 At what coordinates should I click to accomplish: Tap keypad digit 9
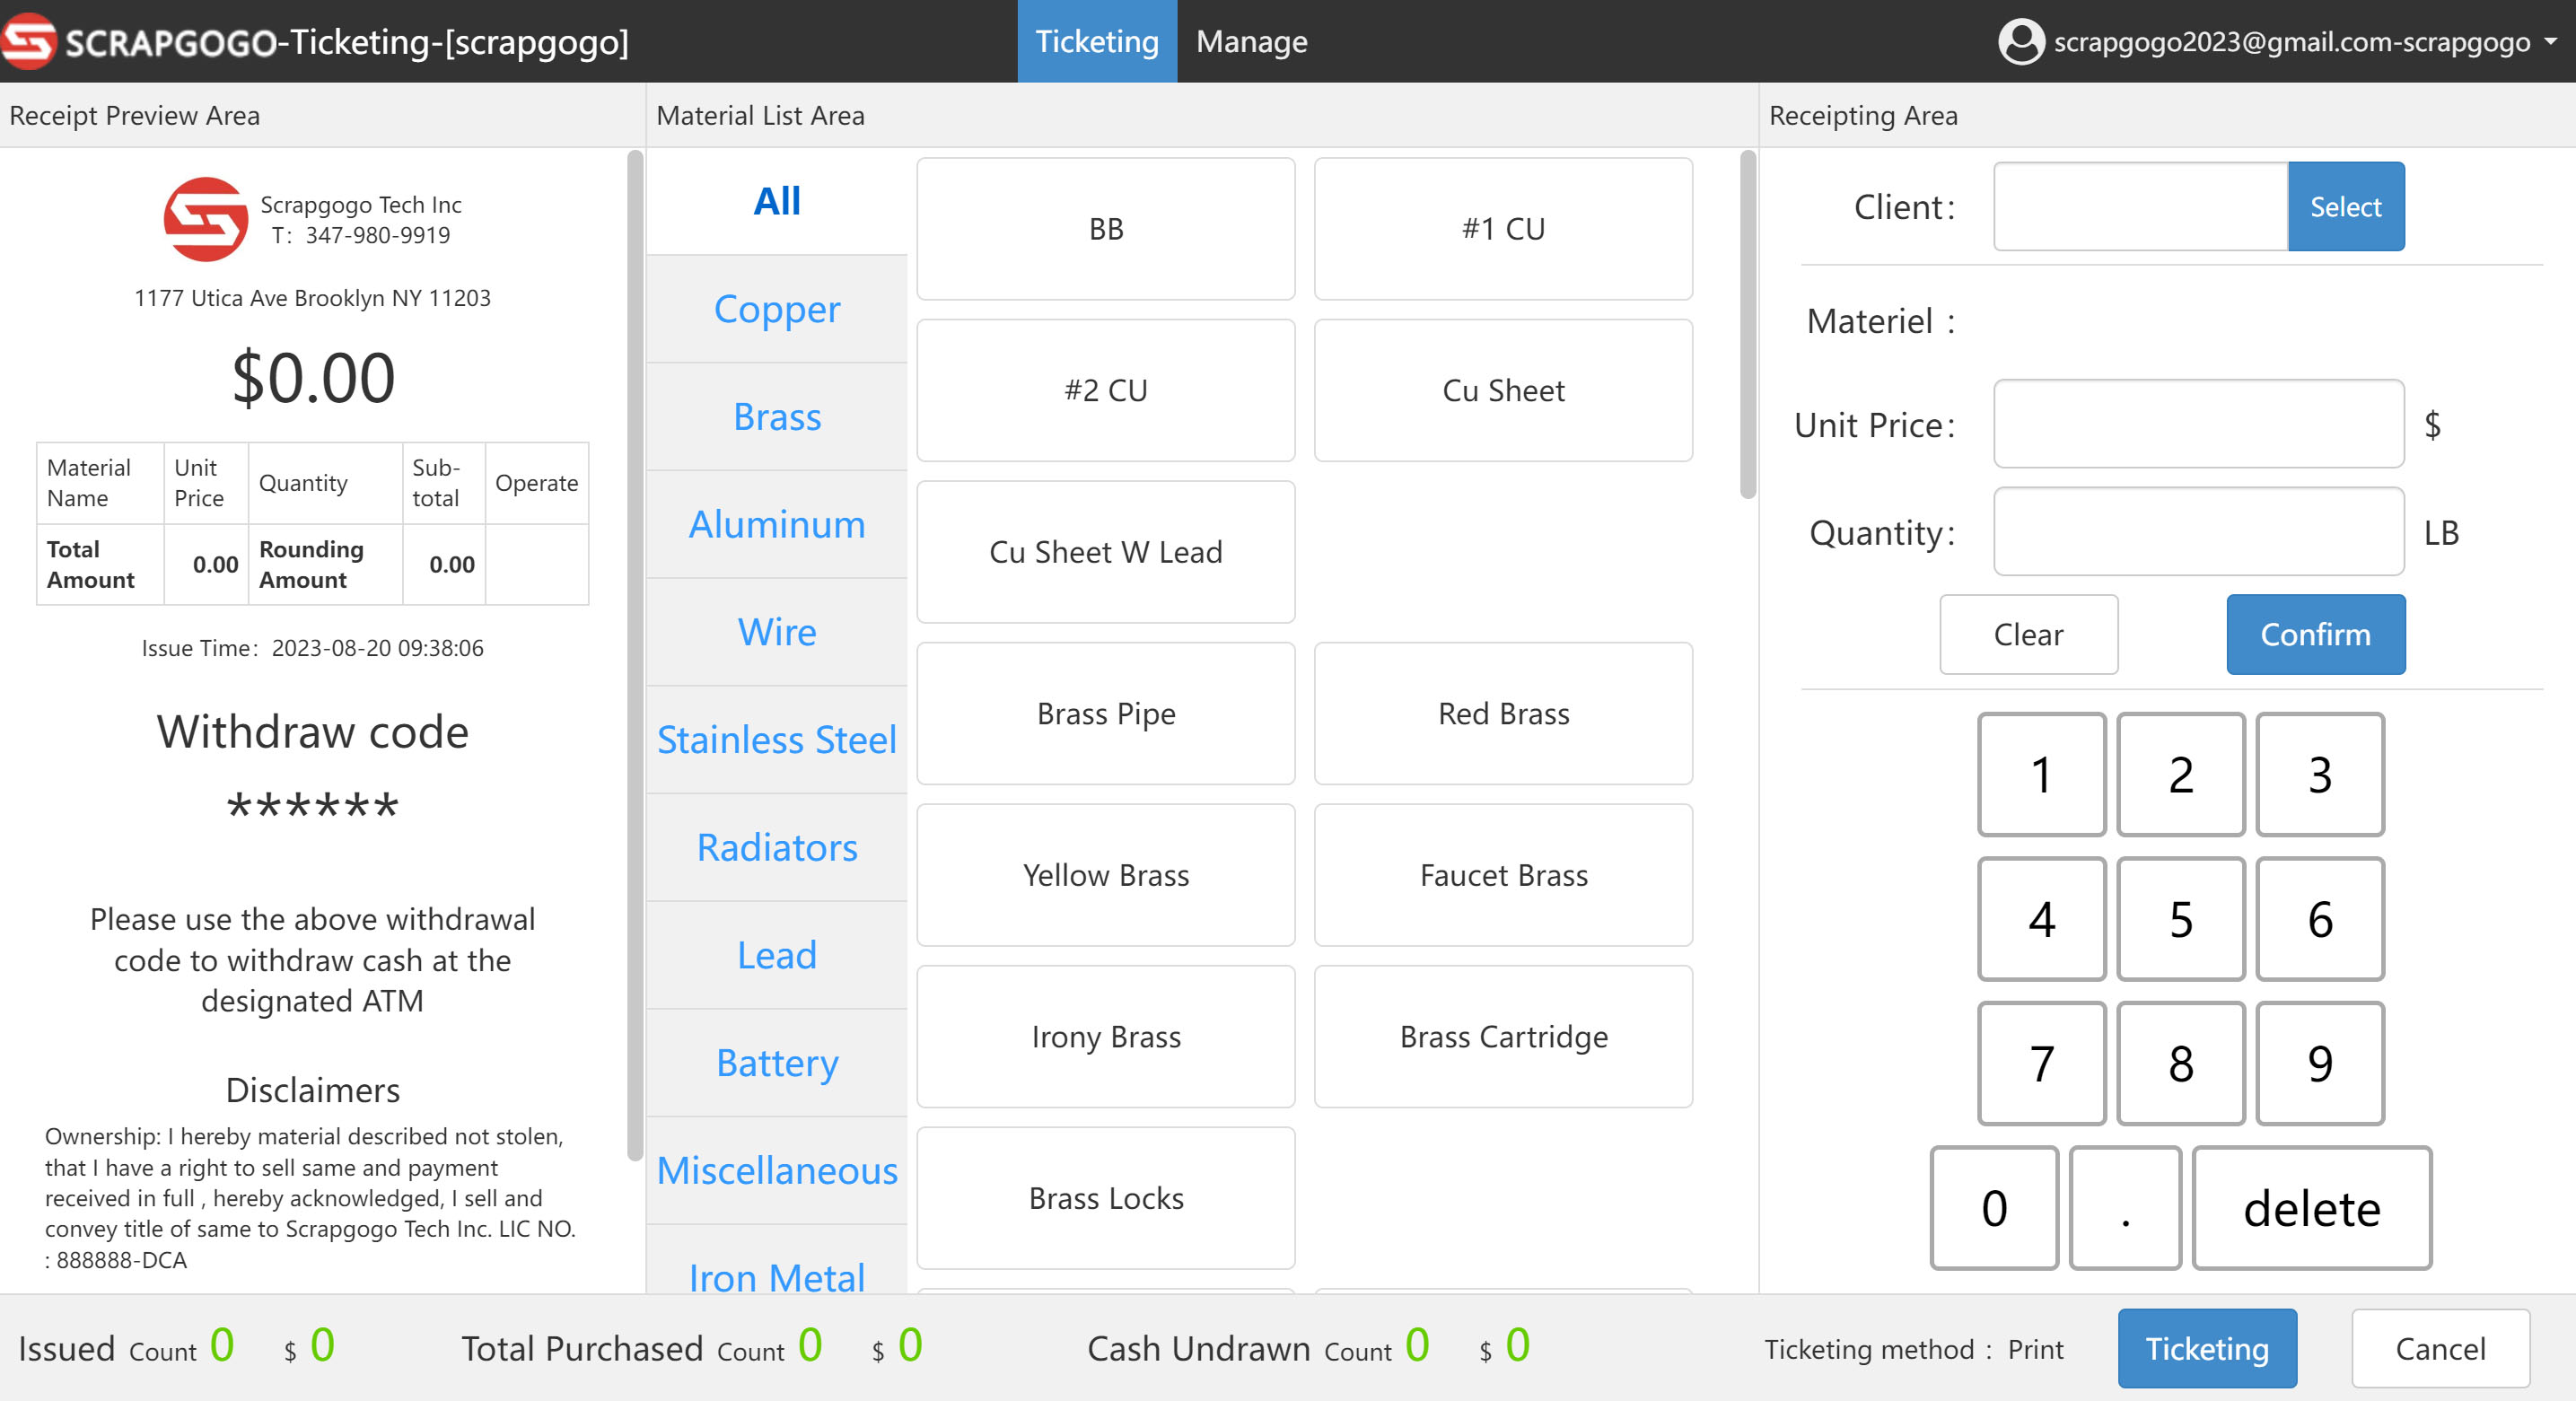pos(2320,1064)
